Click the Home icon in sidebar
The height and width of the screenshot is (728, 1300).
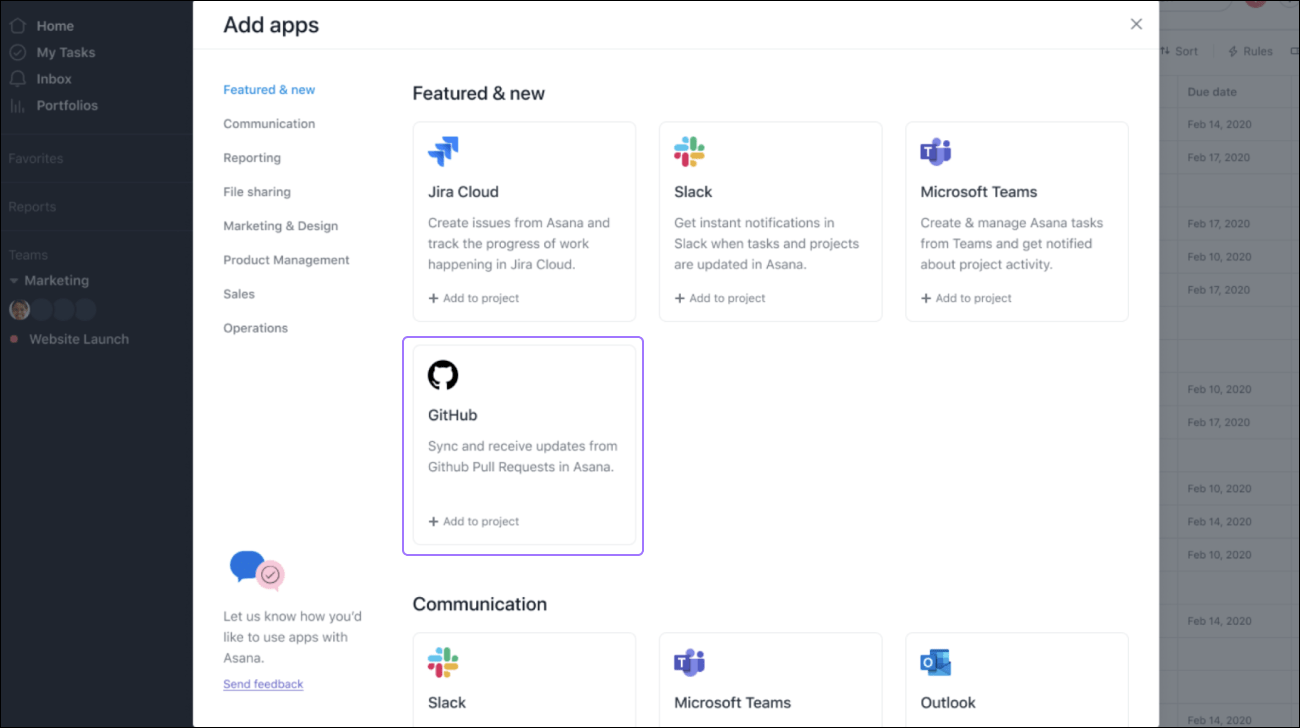pyautogui.click(x=18, y=26)
